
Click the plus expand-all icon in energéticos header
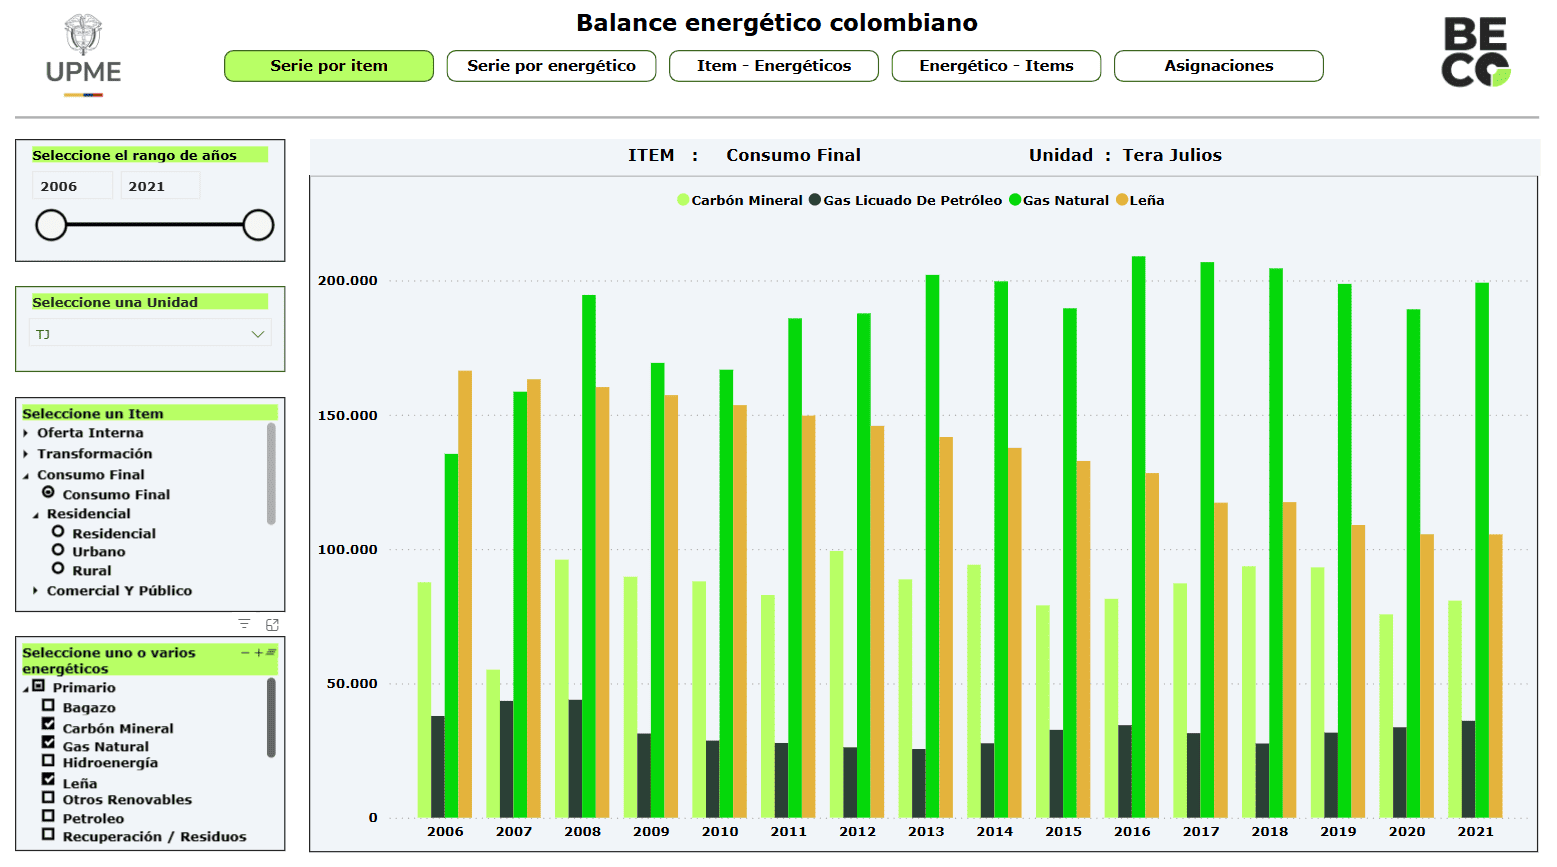pos(258,653)
